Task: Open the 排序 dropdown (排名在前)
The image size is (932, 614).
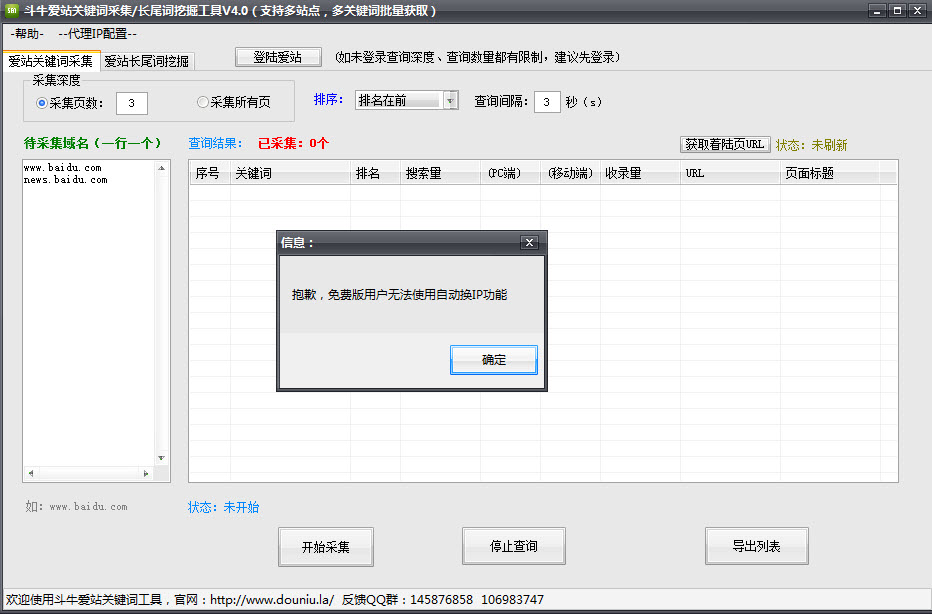Action: (450, 101)
